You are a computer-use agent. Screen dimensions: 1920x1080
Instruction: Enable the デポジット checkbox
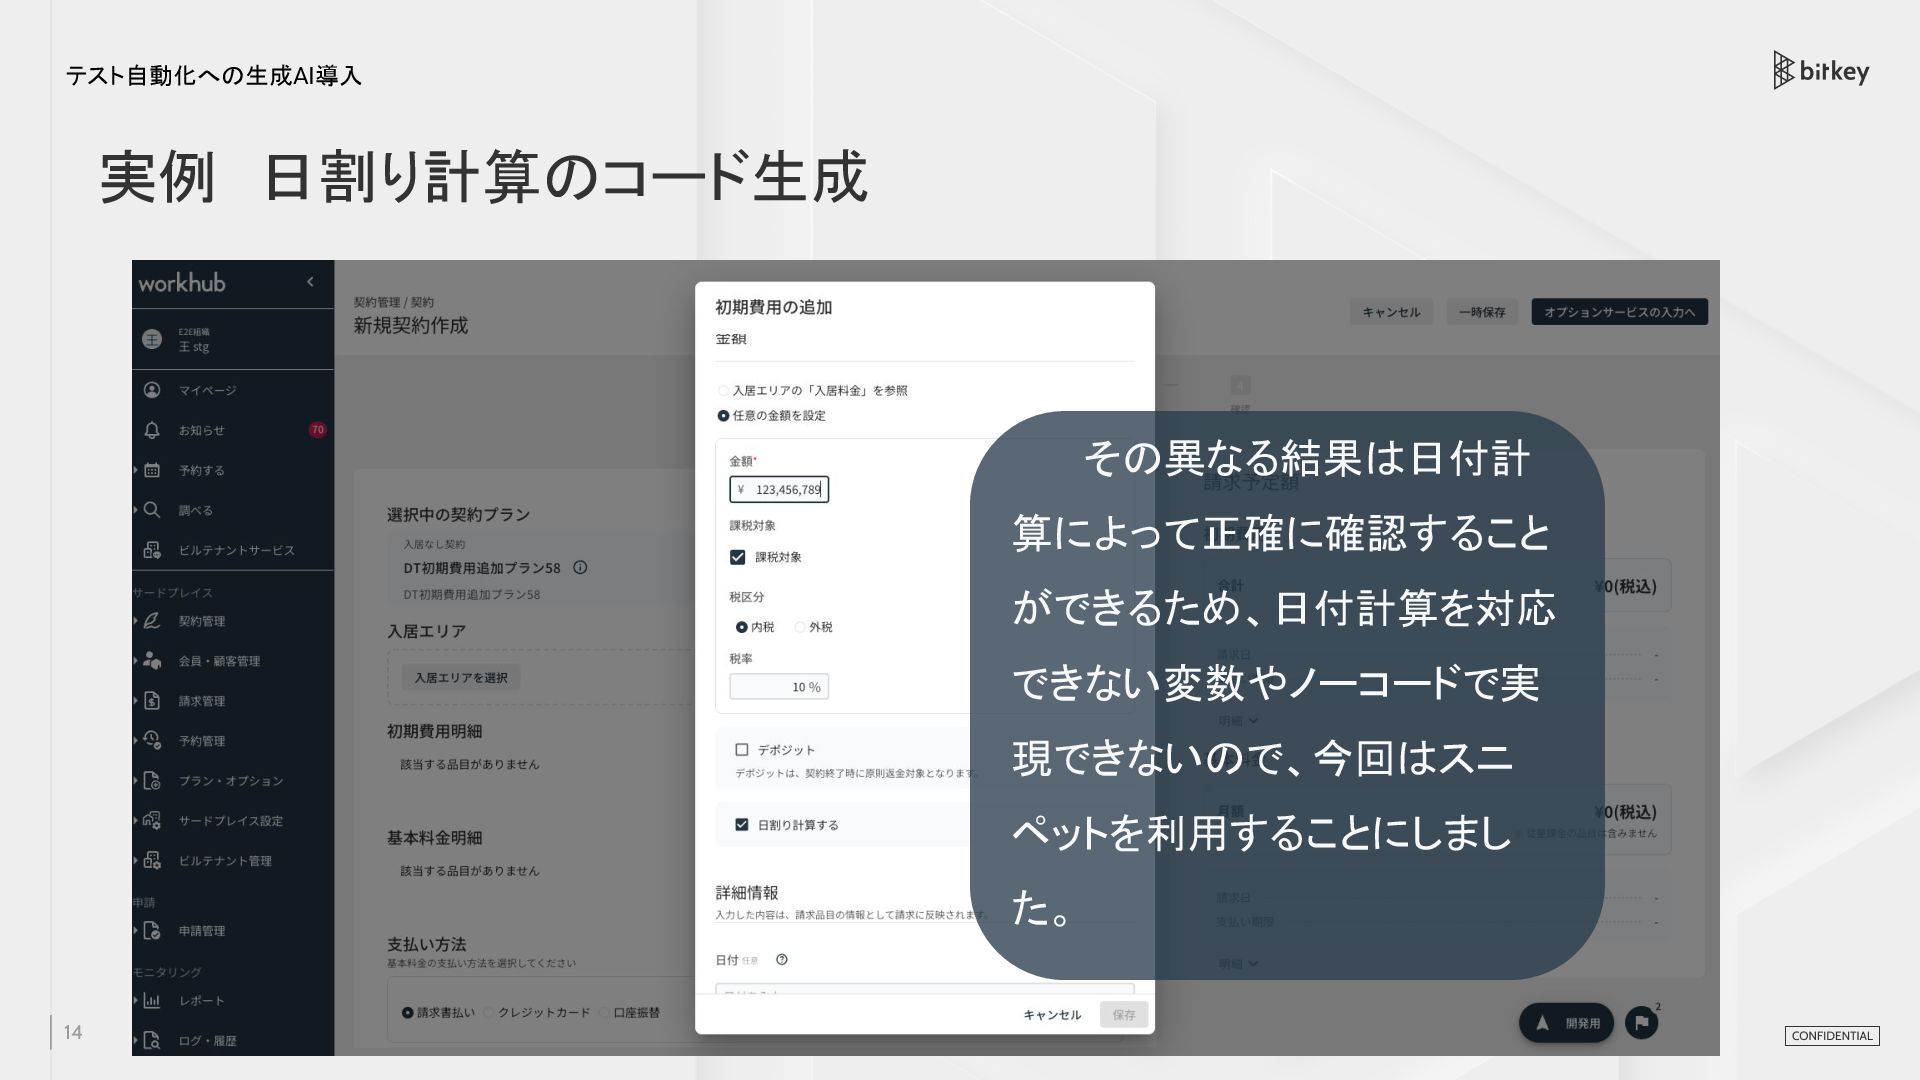742,750
